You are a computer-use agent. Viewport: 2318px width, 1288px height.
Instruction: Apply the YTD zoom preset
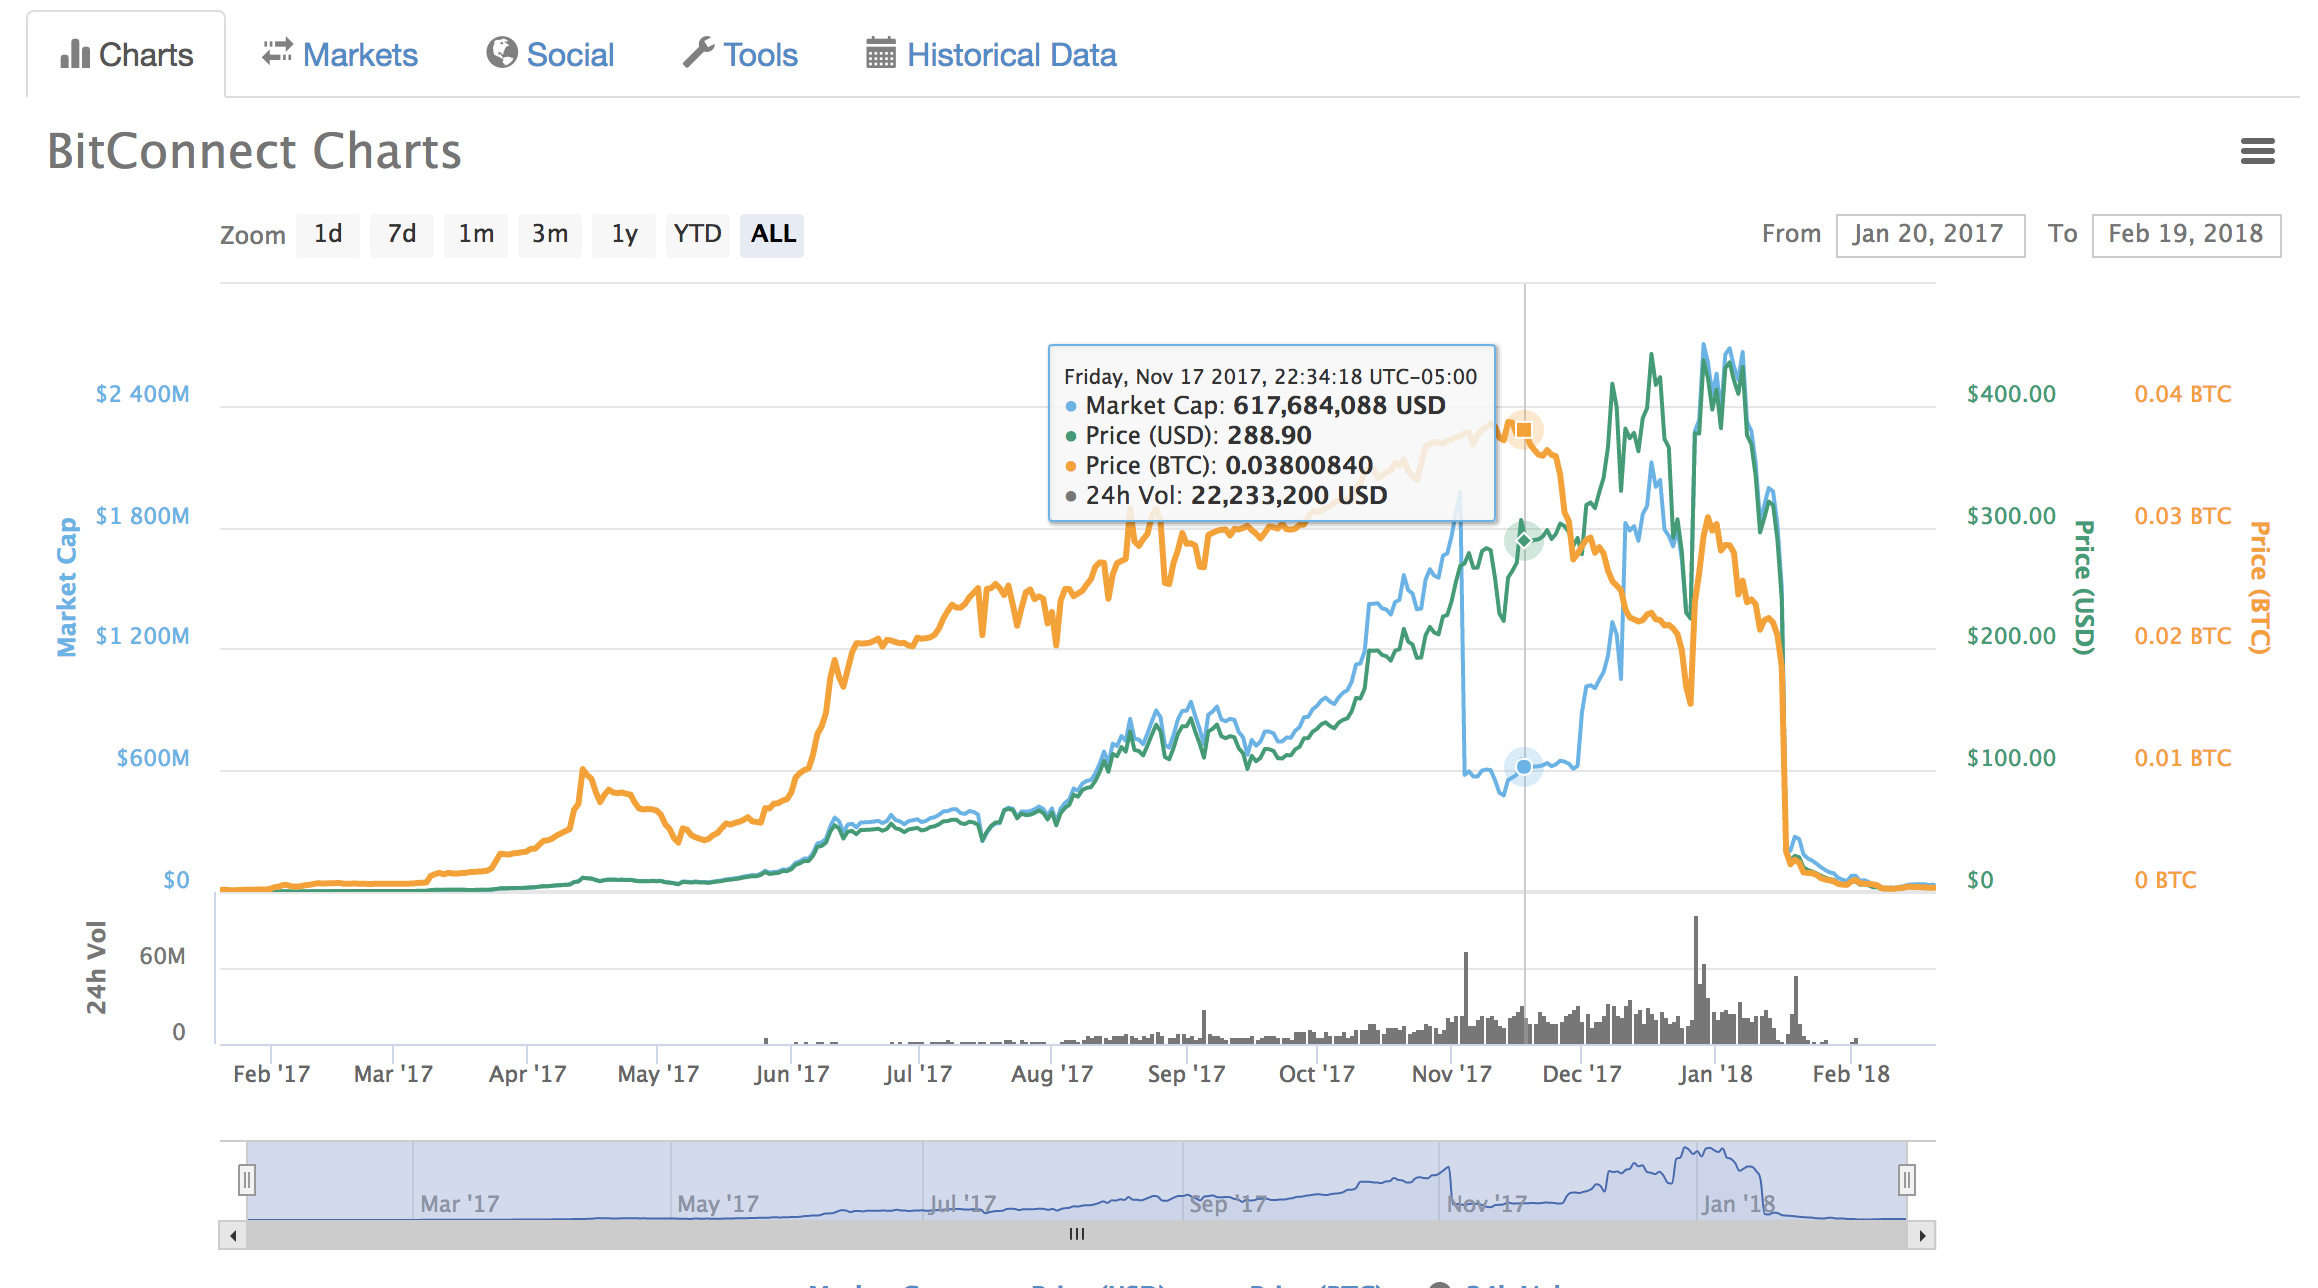[697, 234]
